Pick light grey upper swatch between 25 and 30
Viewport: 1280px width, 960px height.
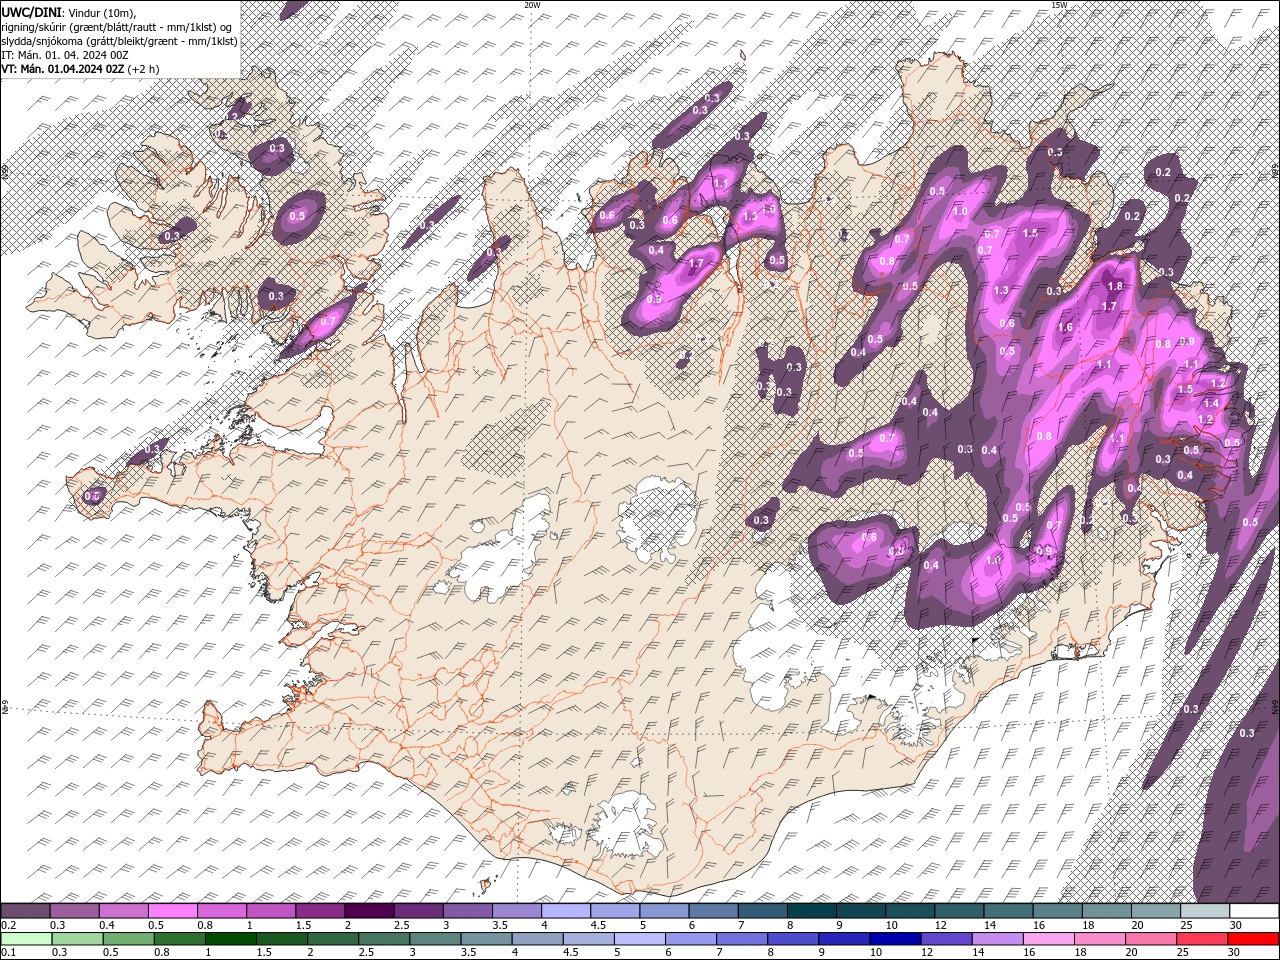click(x=1205, y=911)
